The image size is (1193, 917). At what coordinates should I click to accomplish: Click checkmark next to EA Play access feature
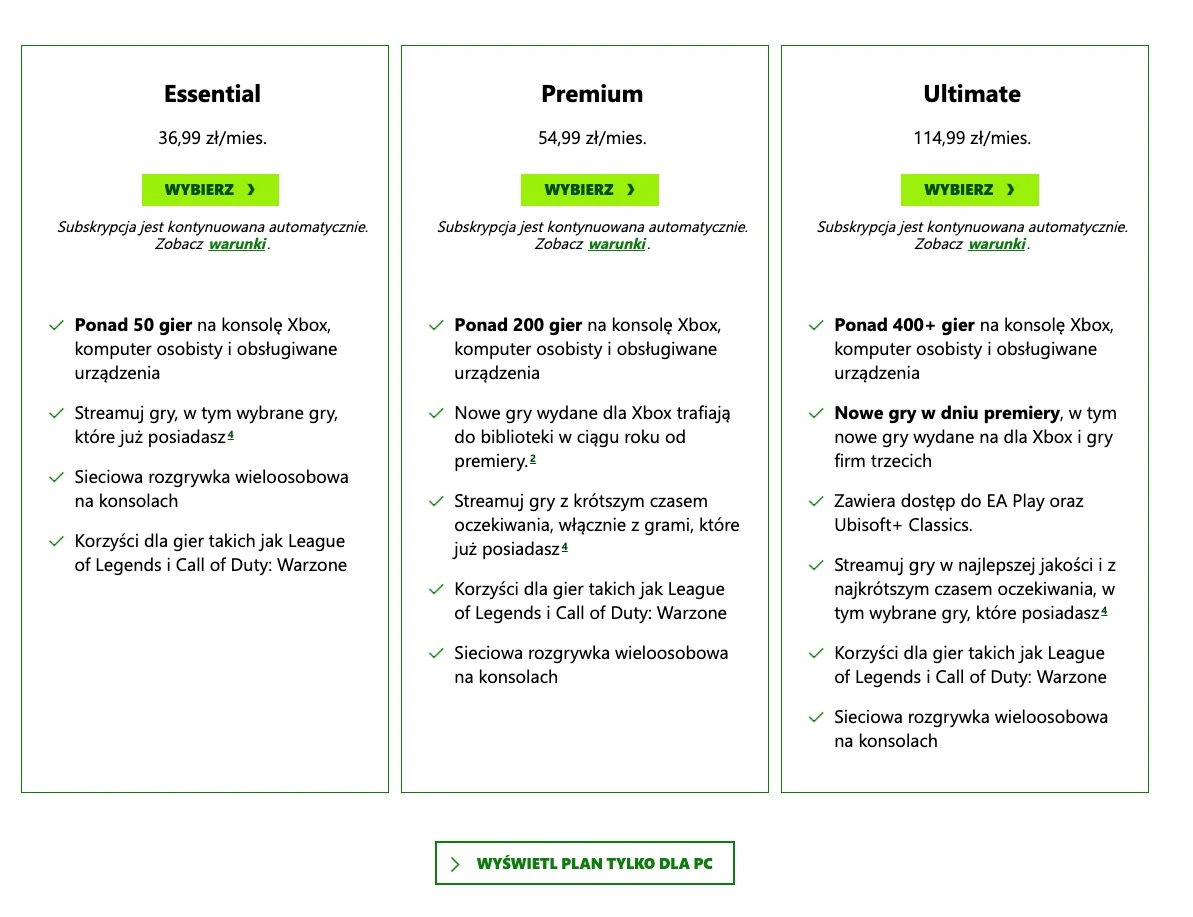click(x=816, y=502)
